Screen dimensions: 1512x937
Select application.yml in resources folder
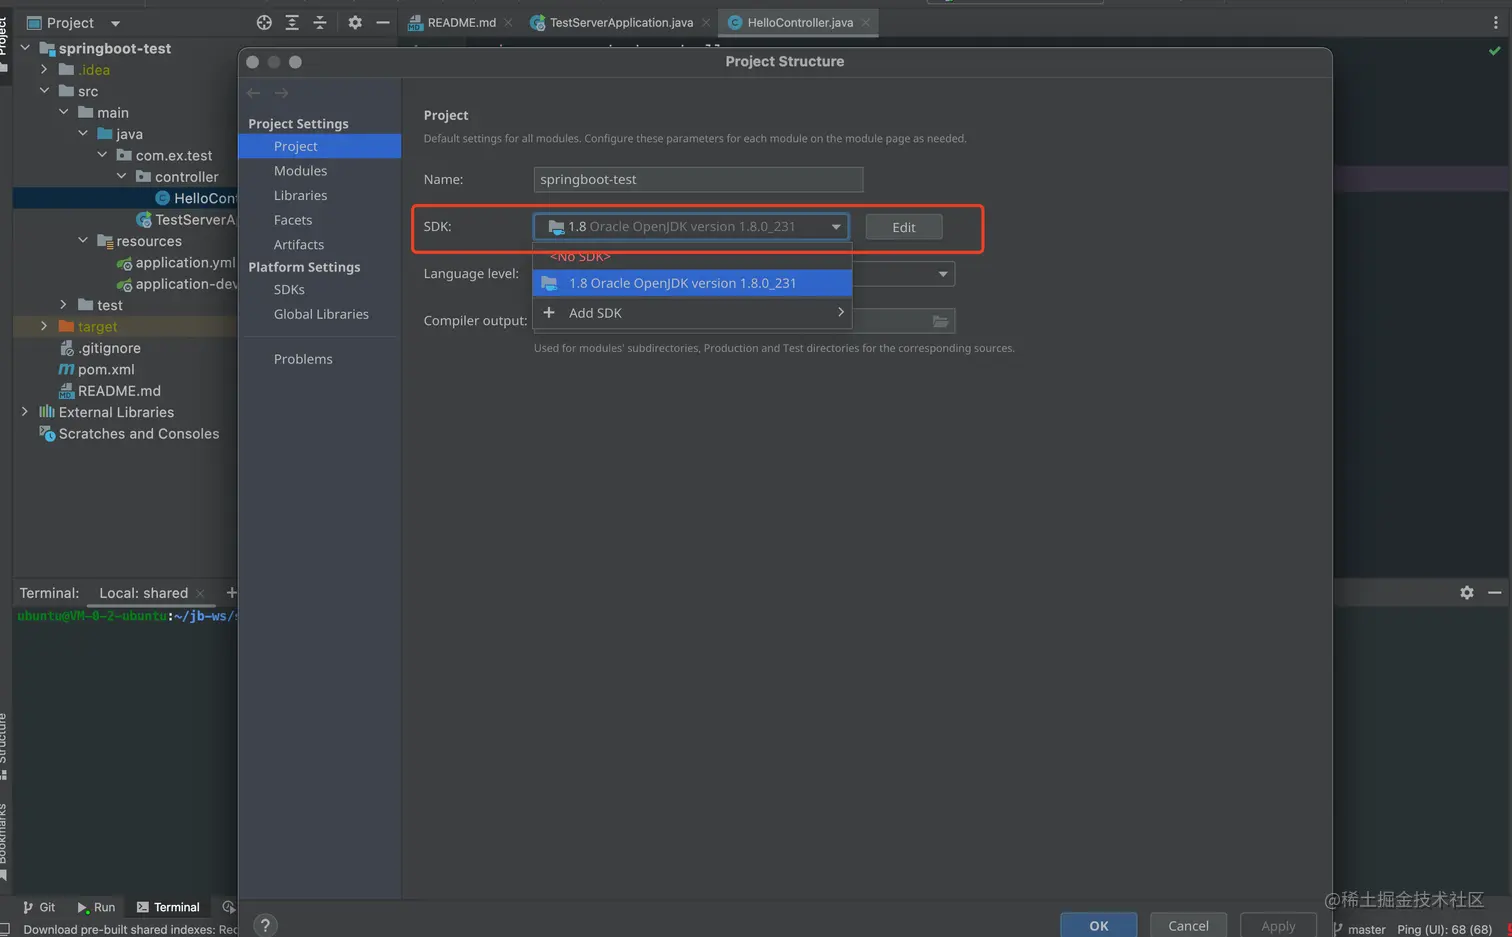pyautogui.click(x=185, y=262)
